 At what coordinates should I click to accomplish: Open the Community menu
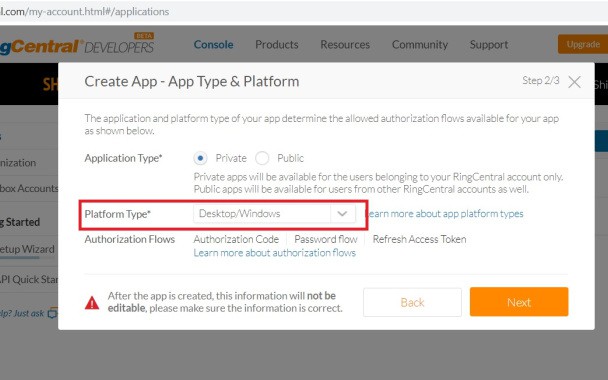click(x=420, y=45)
